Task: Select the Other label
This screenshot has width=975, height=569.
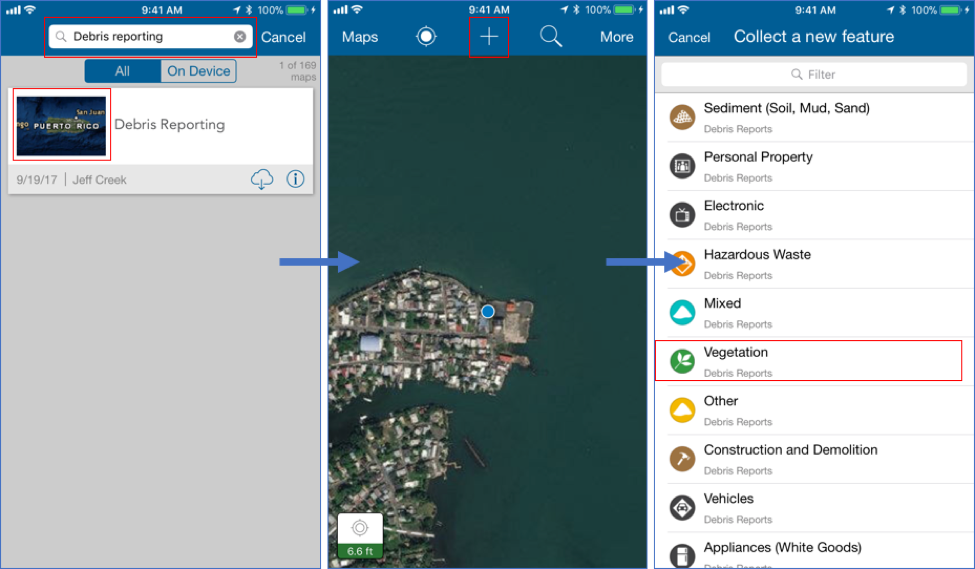Action: tap(721, 401)
